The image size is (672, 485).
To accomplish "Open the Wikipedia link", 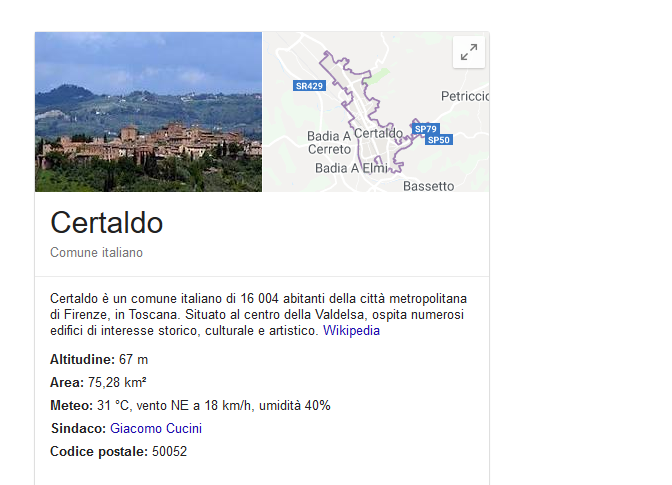I will (x=351, y=330).
